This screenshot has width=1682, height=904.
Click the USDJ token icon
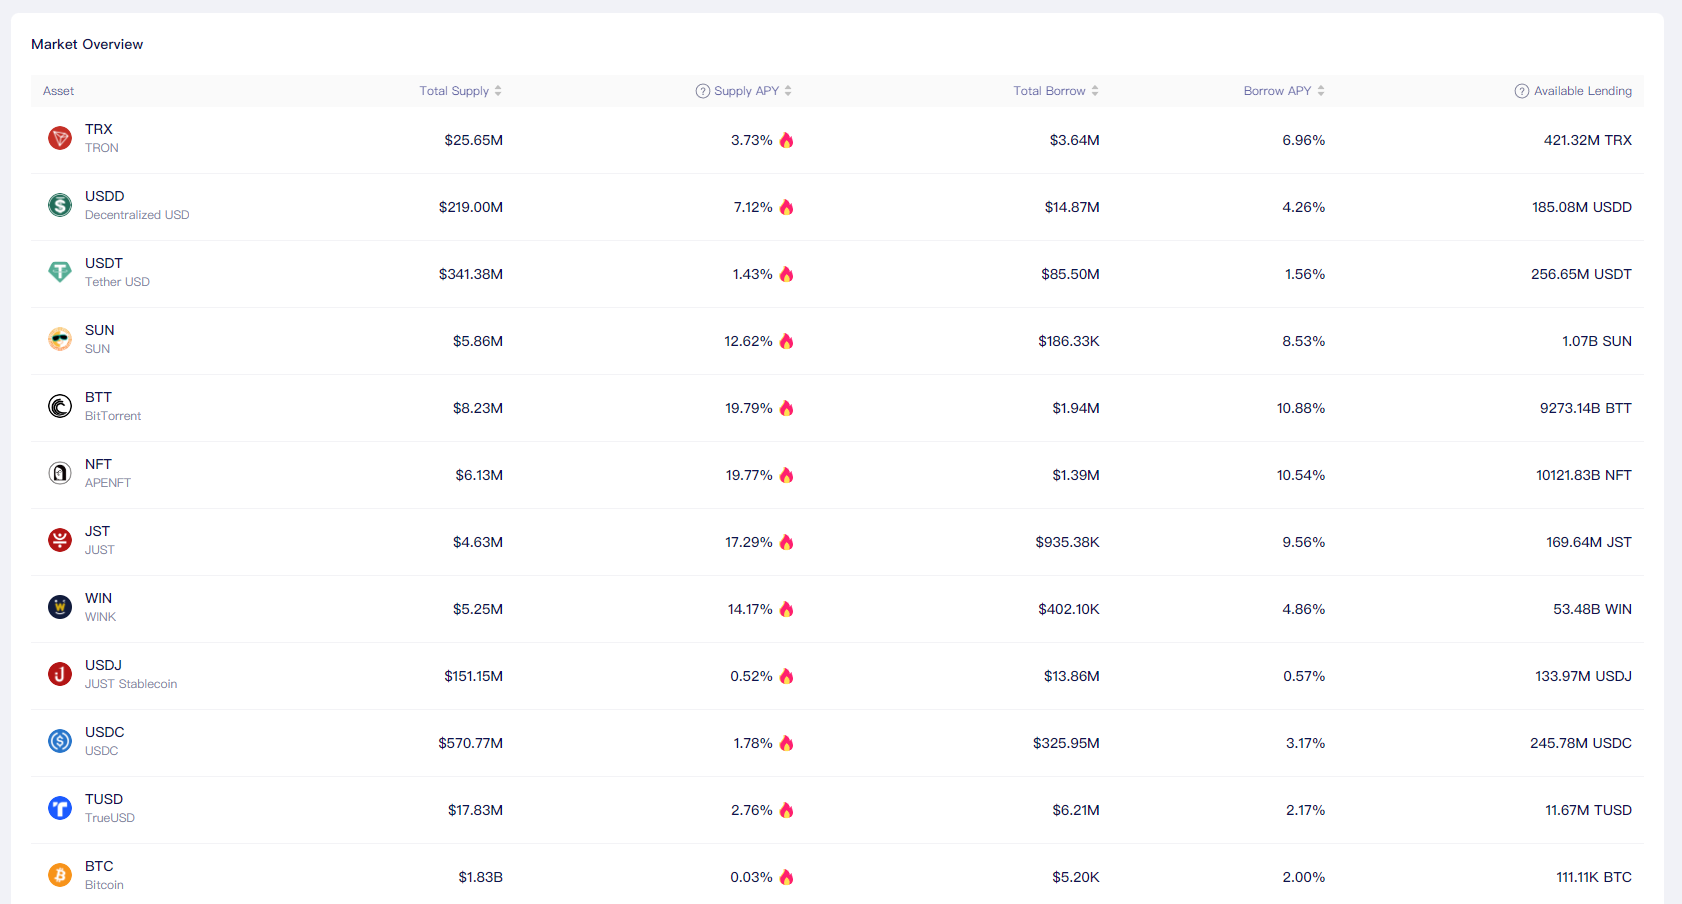coord(60,674)
